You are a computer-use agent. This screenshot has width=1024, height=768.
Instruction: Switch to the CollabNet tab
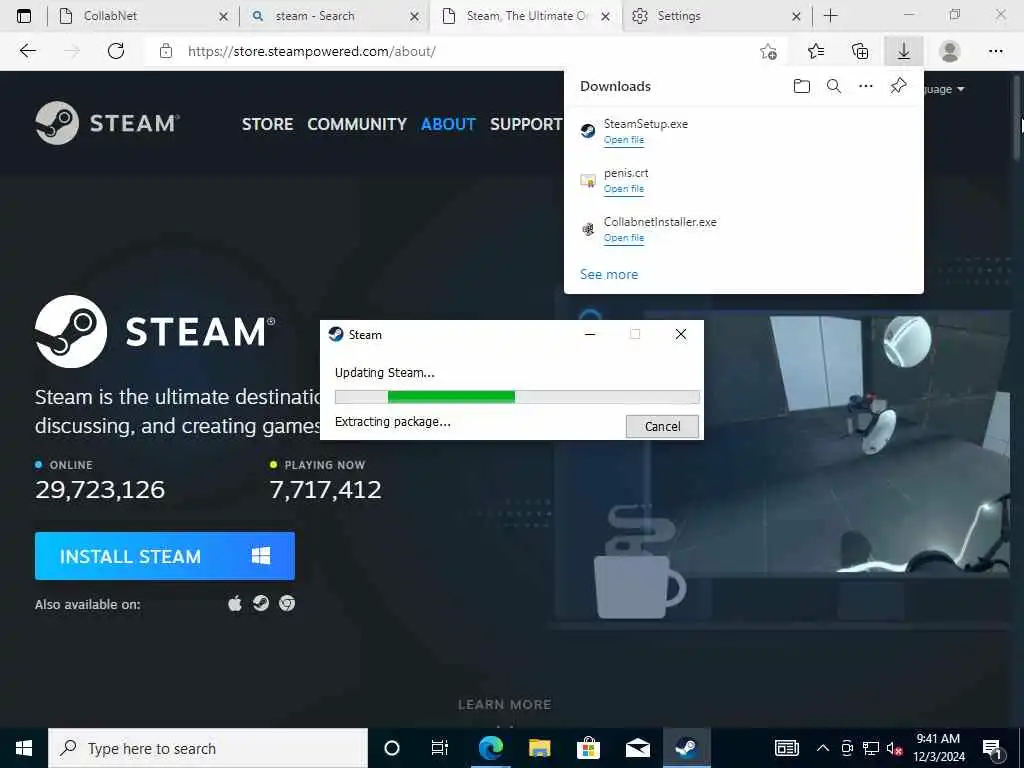click(x=140, y=16)
